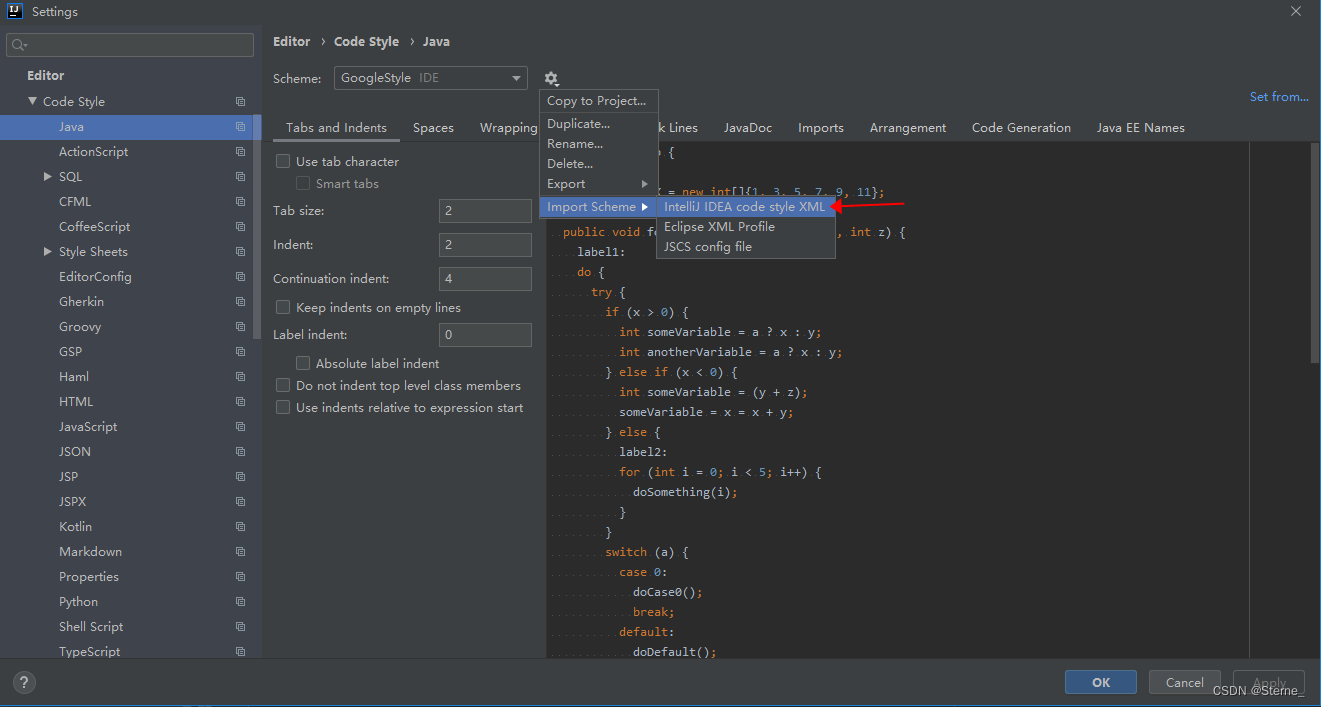The image size is (1321, 707).
Task: Click the copy icon beside Properties
Action: pyautogui.click(x=240, y=577)
